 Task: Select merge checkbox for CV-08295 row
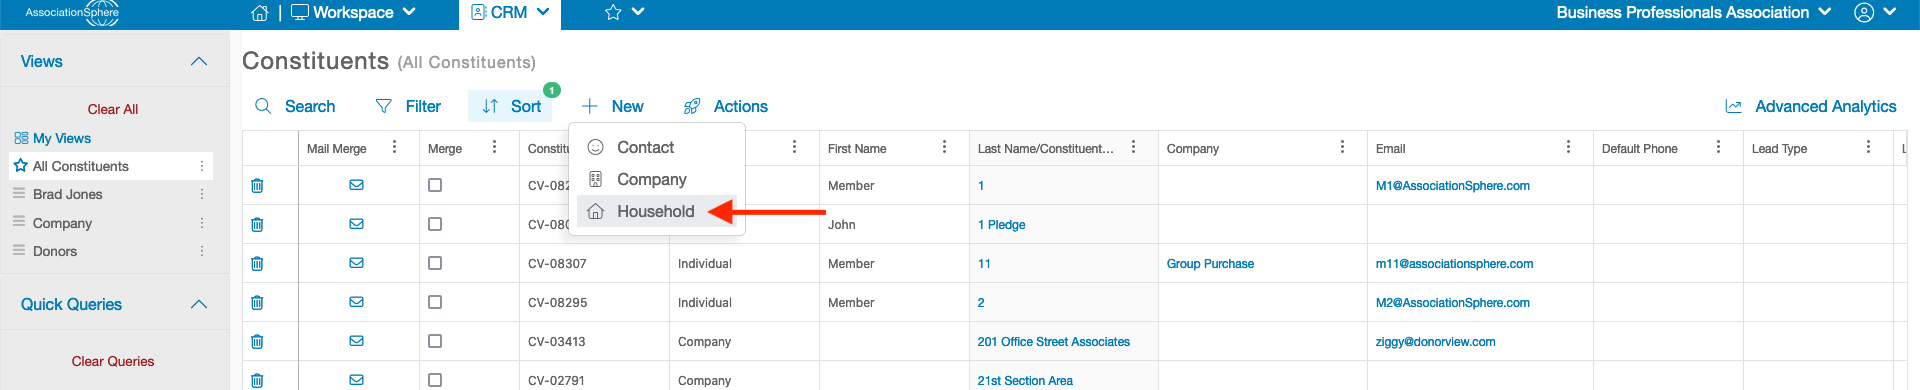click(435, 302)
